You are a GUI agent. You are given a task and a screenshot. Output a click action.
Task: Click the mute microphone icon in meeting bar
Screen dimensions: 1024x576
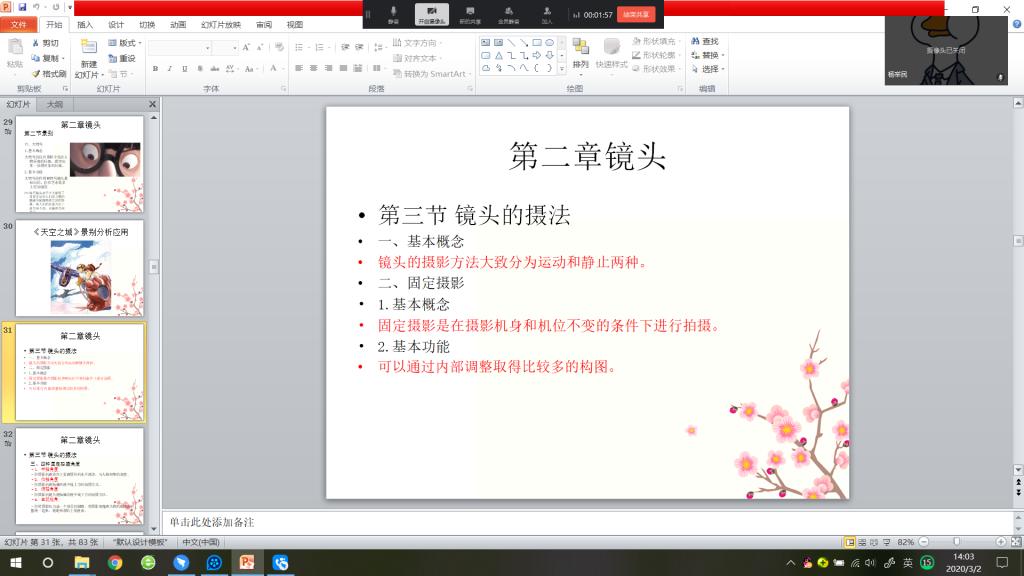(393, 13)
